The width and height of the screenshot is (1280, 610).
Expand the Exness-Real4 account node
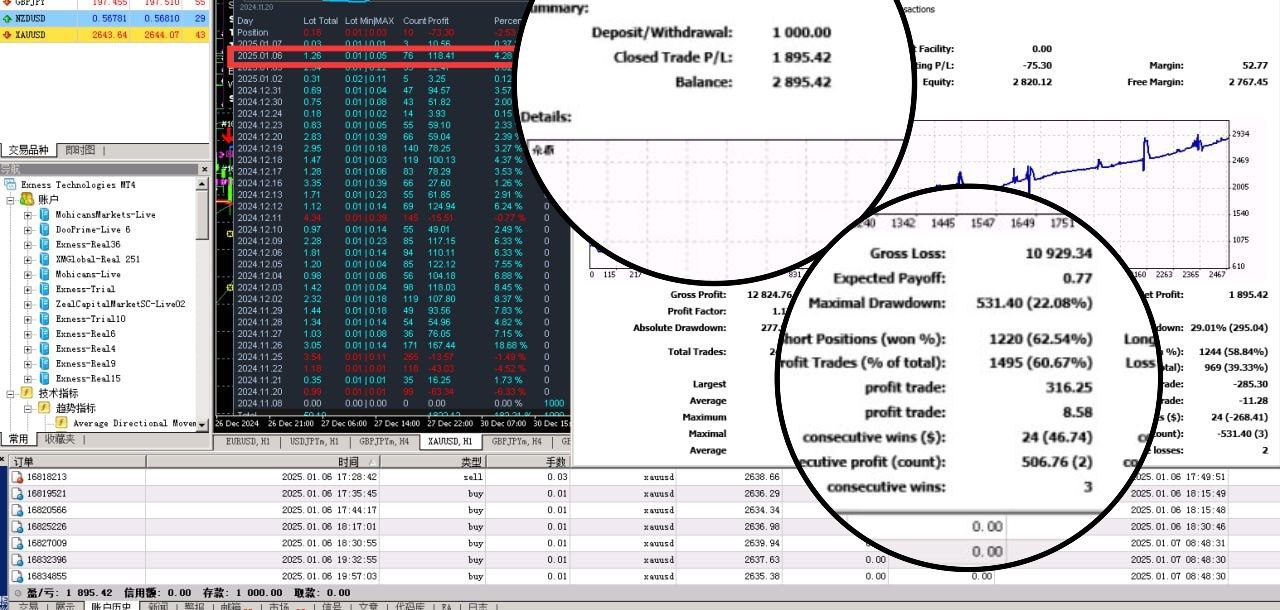pyautogui.click(x=28, y=349)
